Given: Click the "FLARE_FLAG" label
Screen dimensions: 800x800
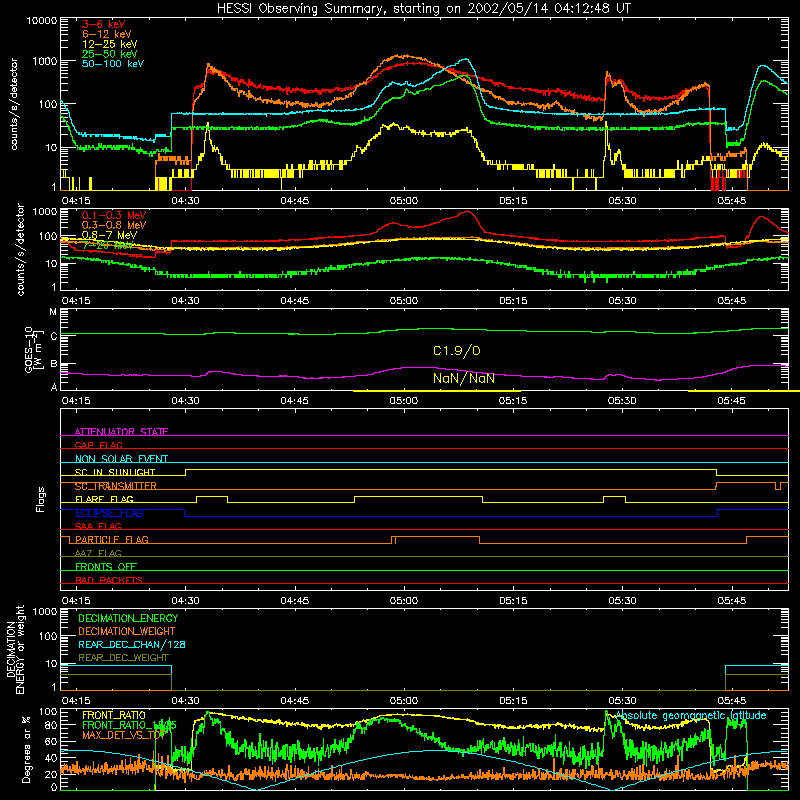Looking at the screenshot, I should 104,499.
